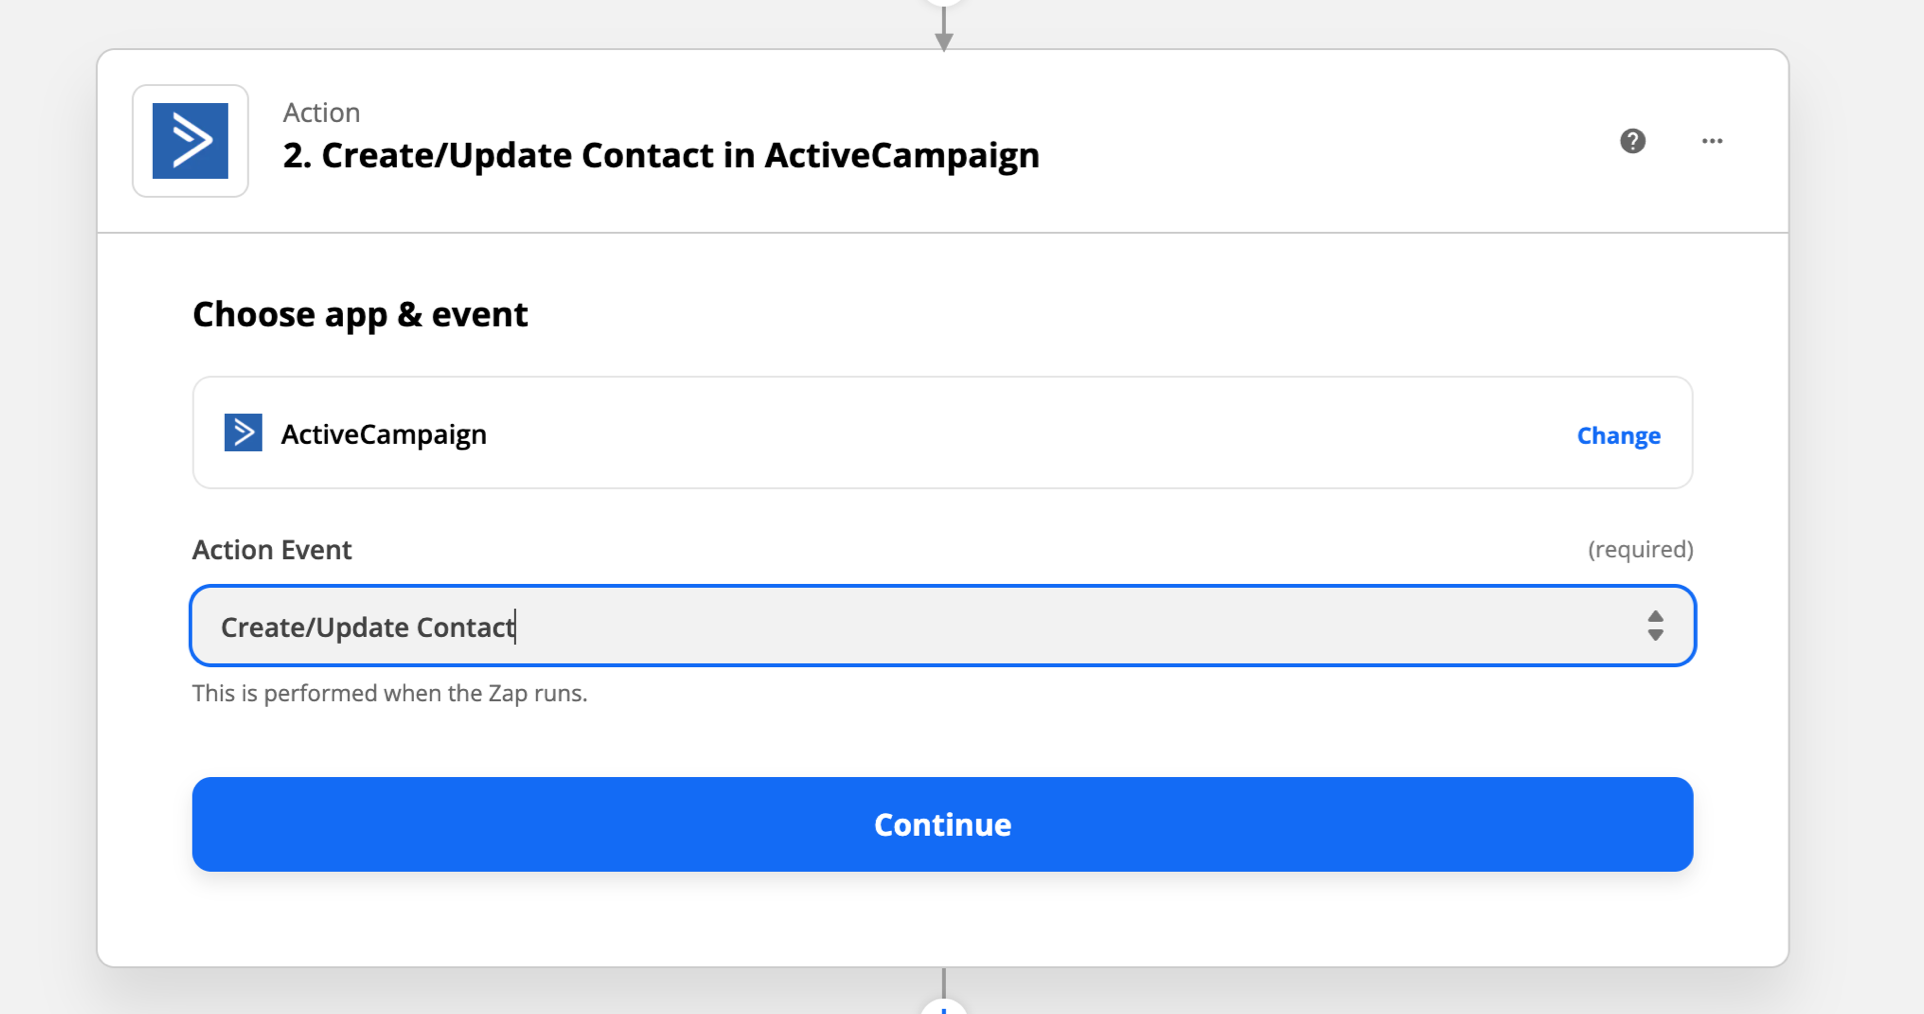The height and width of the screenshot is (1014, 1924).
Task: Add a step with the plus button below card
Action: (943, 1006)
